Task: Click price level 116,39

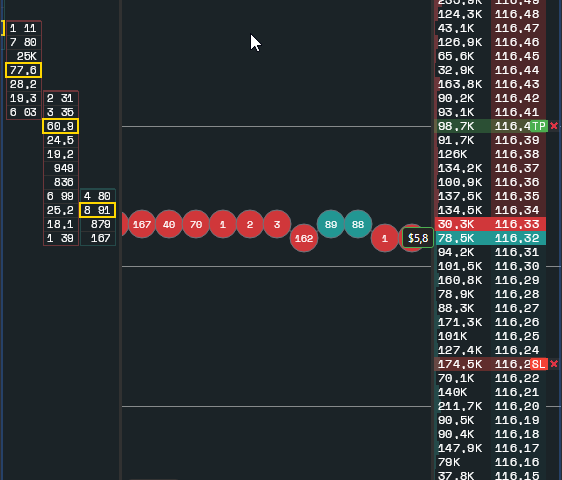Action: pos(517,140)
